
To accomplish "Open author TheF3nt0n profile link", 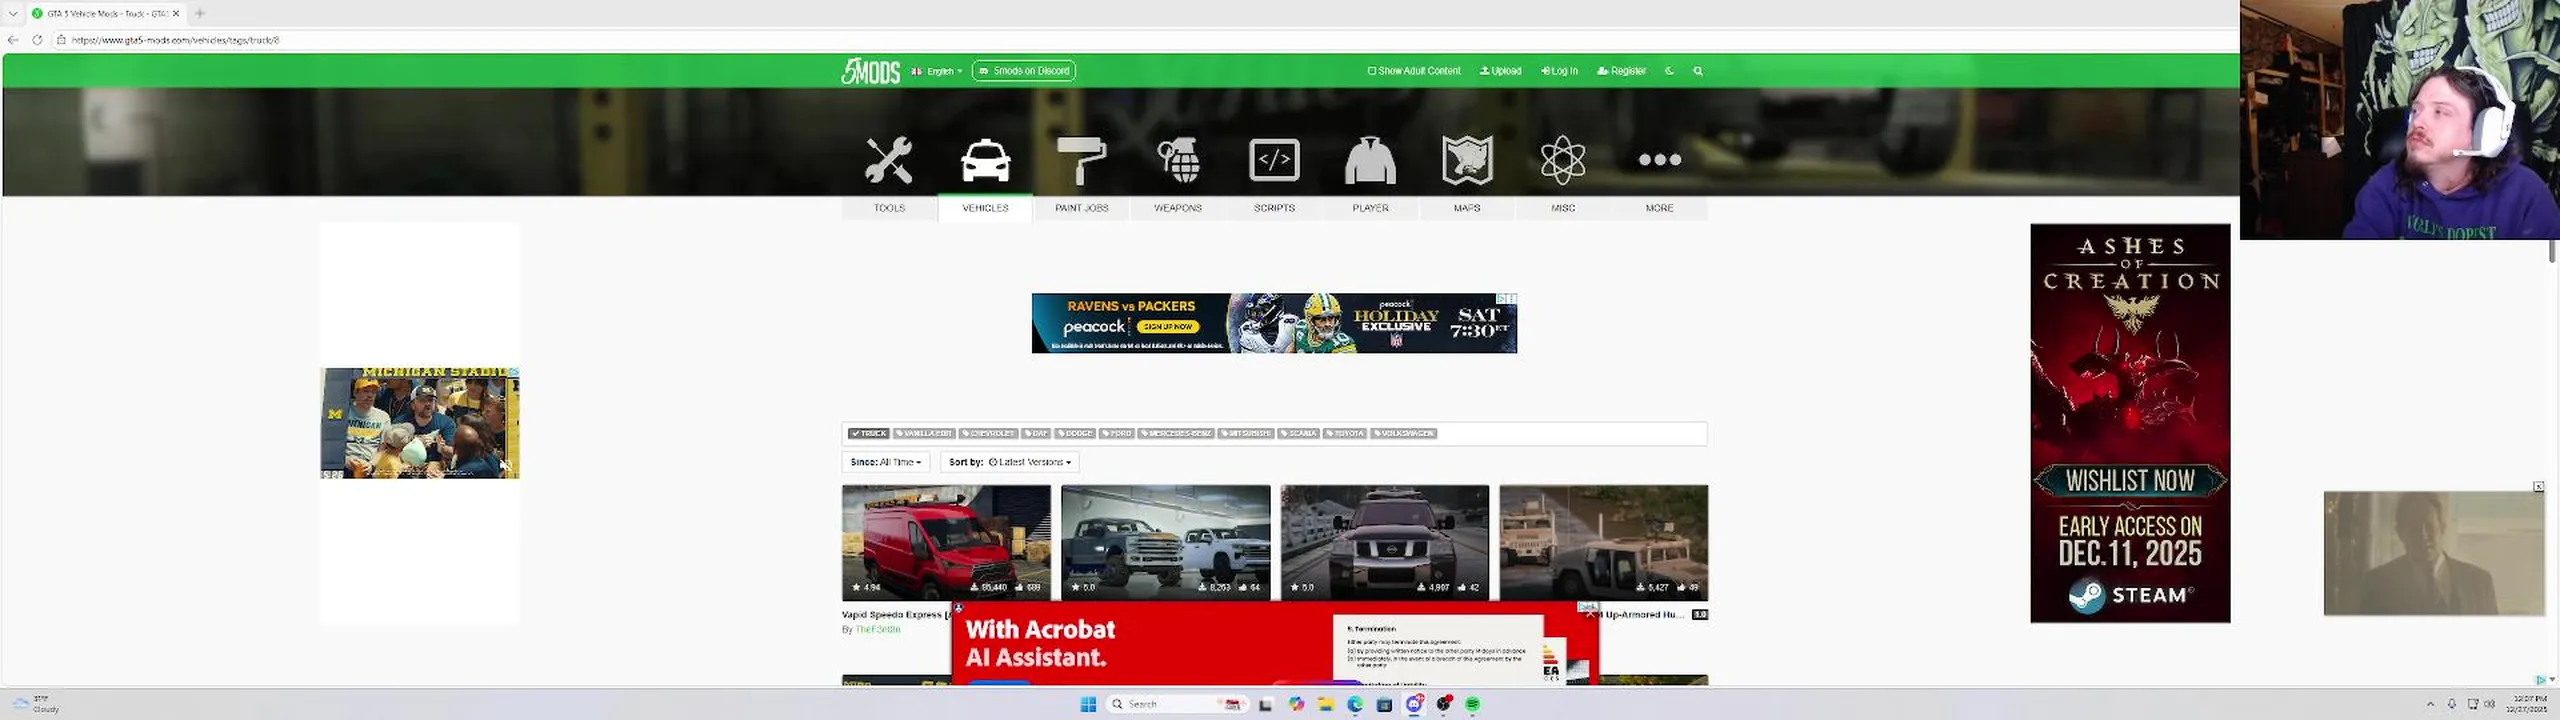I will pyautogui.click(x=878, y=629).
